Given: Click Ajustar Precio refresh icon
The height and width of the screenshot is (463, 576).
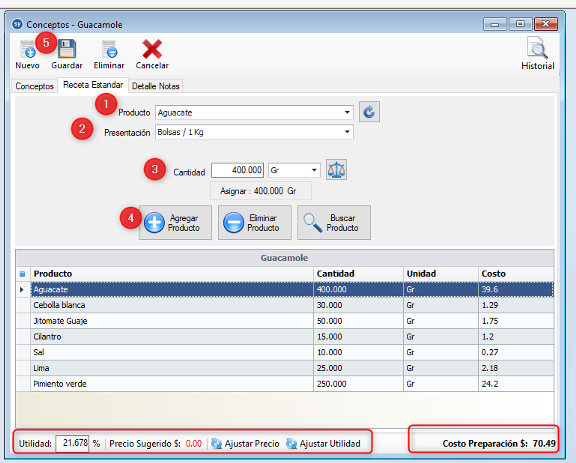Looking at the screenshot, I should pos(216,444).
